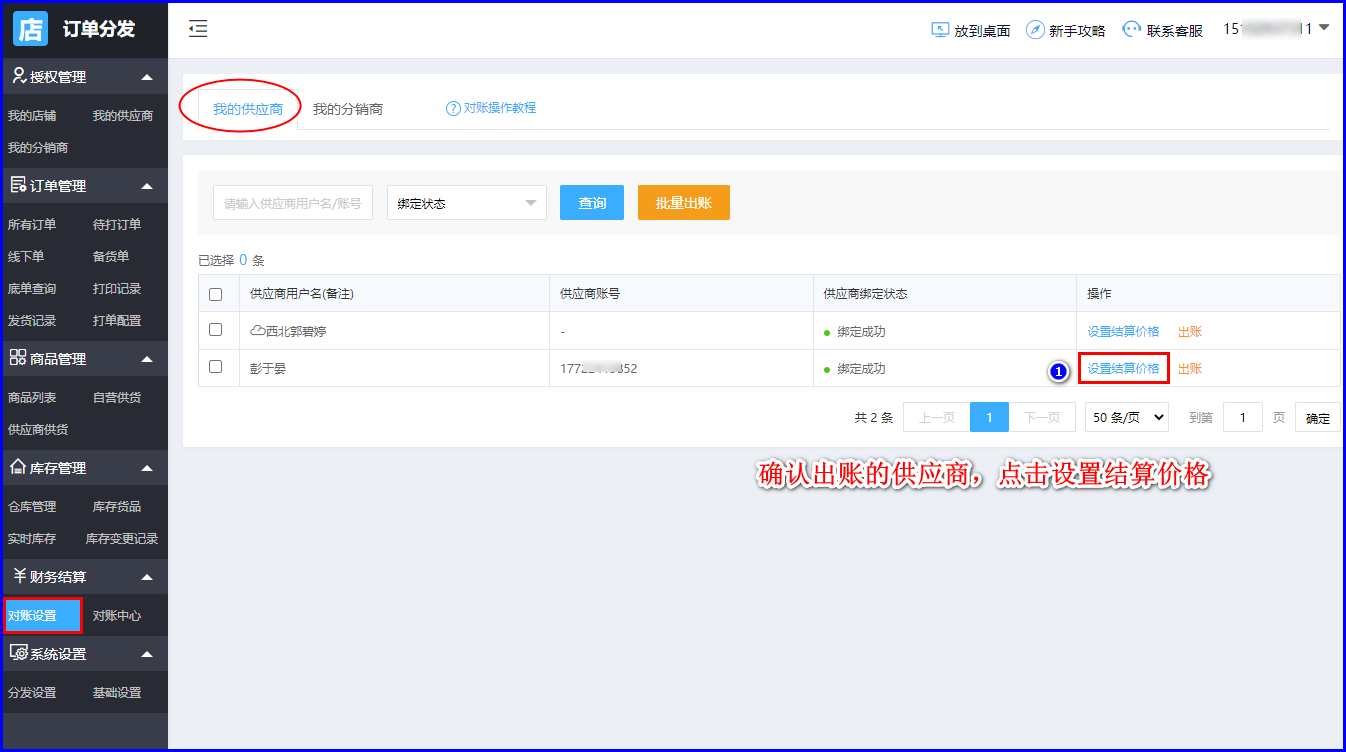
Task: Select the checkbox for supplier 彭于晏
Action: 215,367
